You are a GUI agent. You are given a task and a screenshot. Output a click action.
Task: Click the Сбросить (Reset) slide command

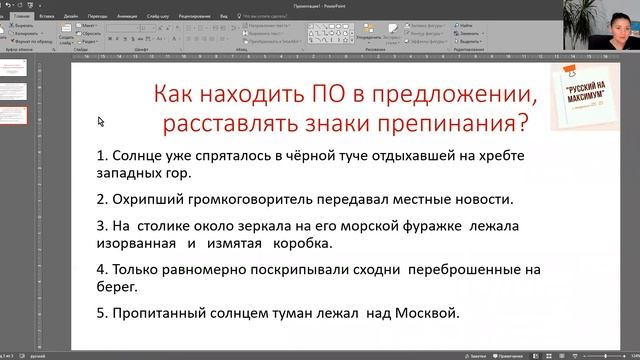(88, 33)
